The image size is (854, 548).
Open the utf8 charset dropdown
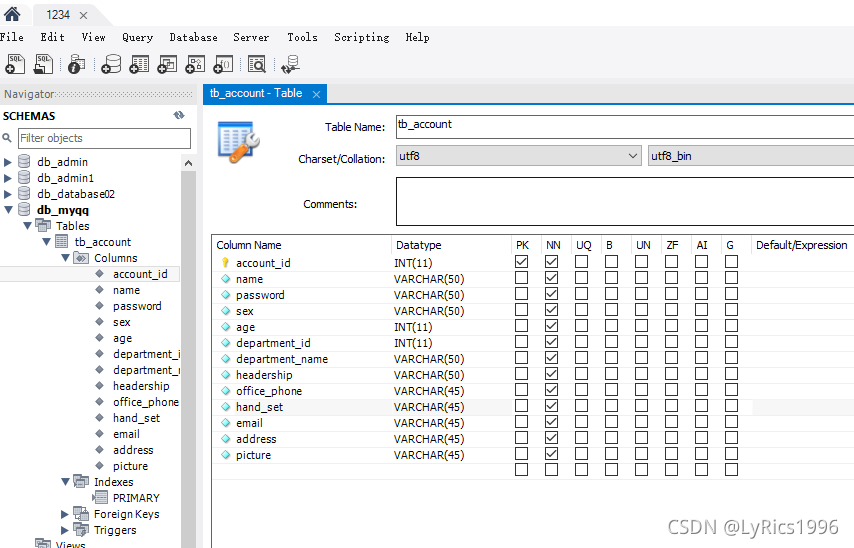tap(518, 156)
